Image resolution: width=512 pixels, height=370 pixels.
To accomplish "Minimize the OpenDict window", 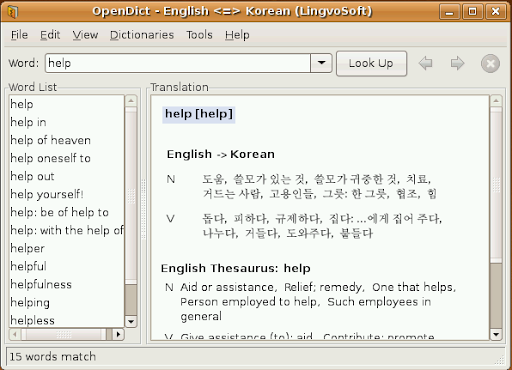I will [449, 12].
